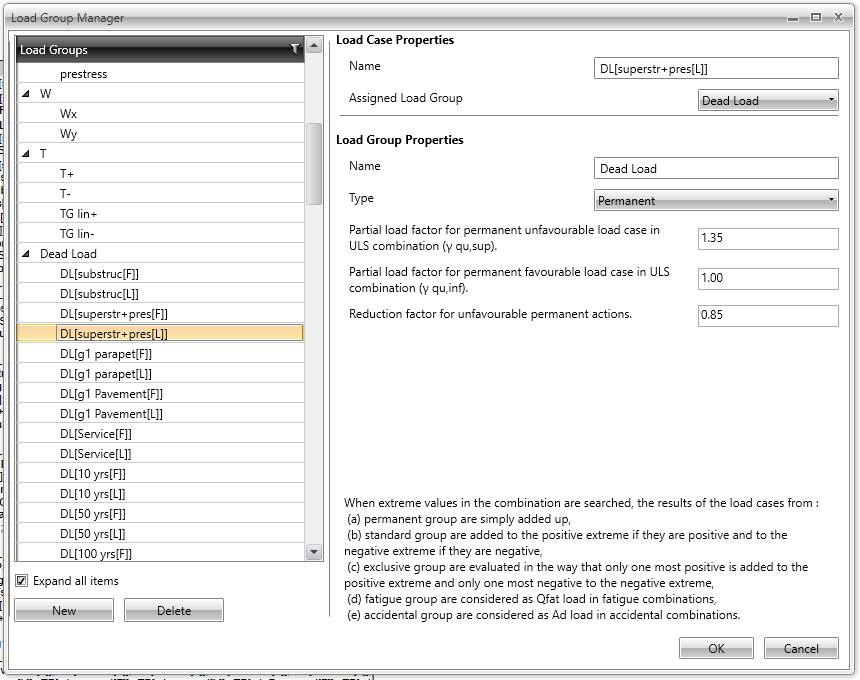Open the Type dropdown showing Permanent
The height and width of the screenshot is (680, 860).
(x=832, y=200)
